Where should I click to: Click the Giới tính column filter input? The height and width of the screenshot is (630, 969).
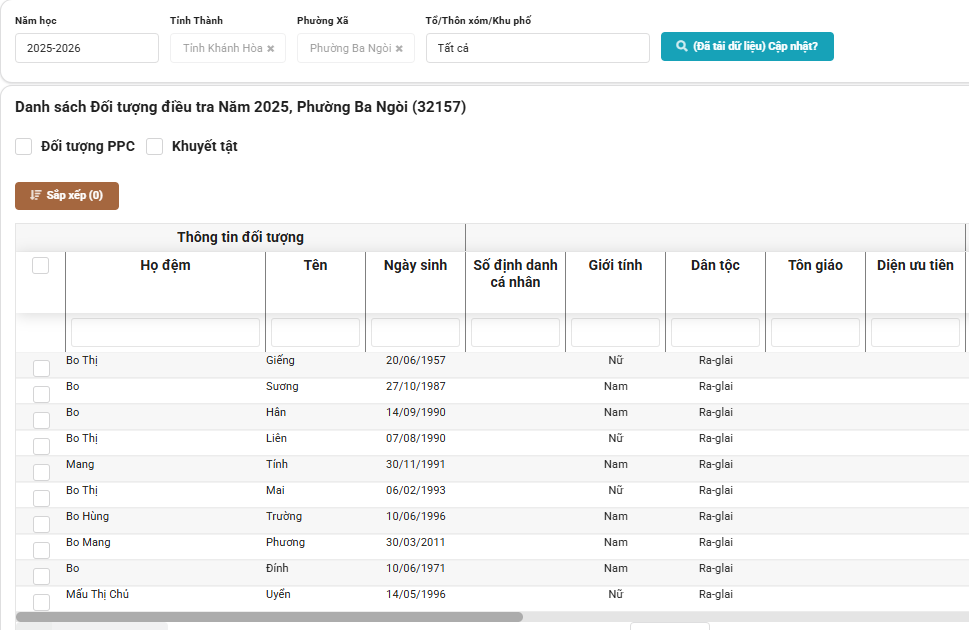(x=616, y=333)
